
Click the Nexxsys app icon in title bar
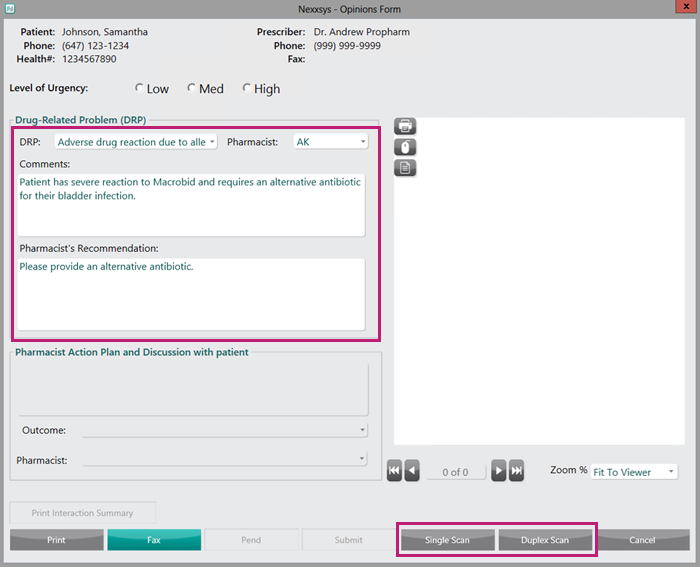coord(10,8)
